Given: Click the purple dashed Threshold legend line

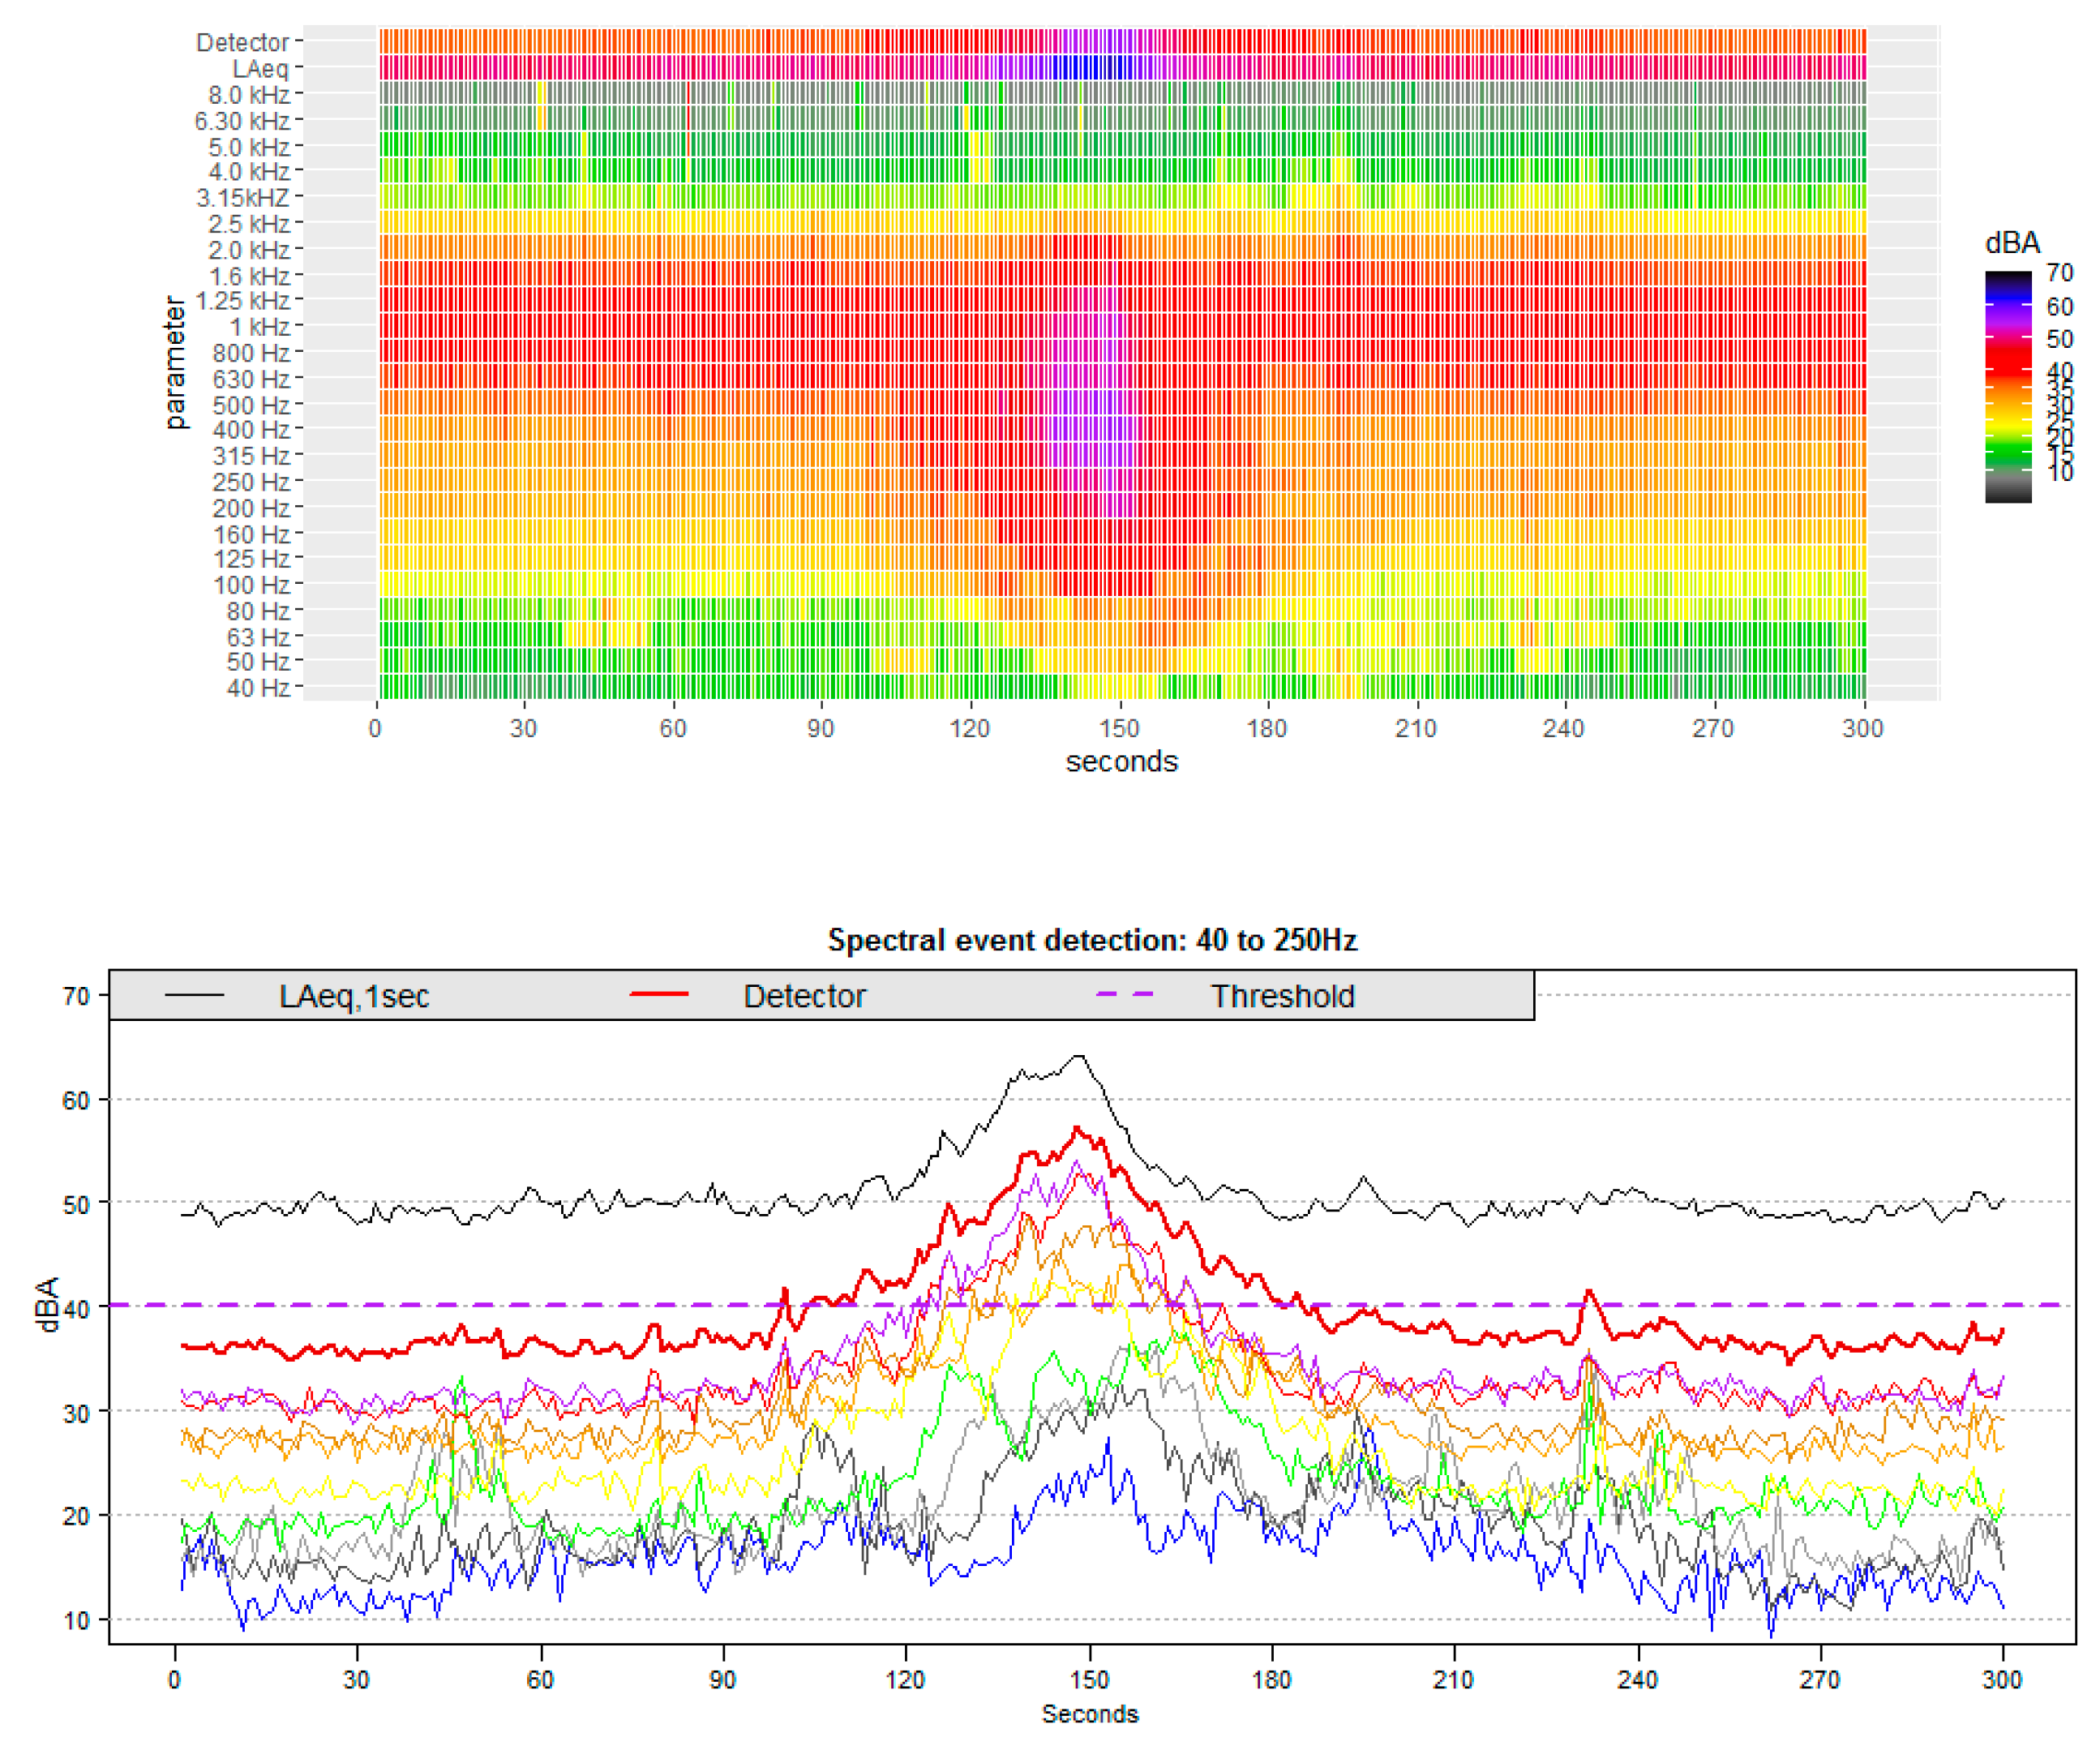Looking at the screenshot, I should click(1125, 995).
